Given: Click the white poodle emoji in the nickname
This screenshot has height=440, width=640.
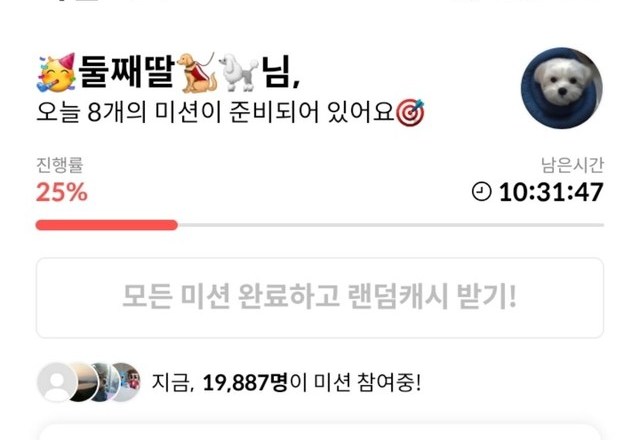Looking at the screenshot, I should [238, 72].
